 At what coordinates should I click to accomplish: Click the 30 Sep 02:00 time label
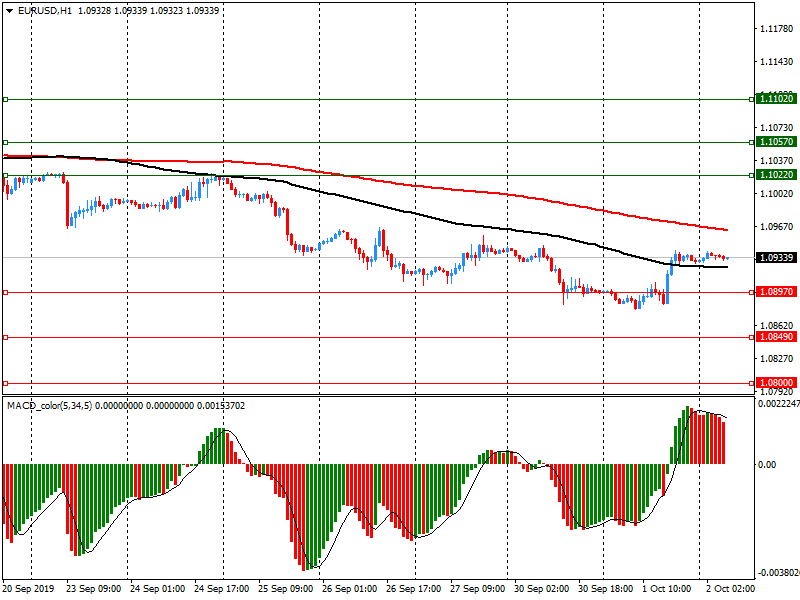tap(541, 589)
